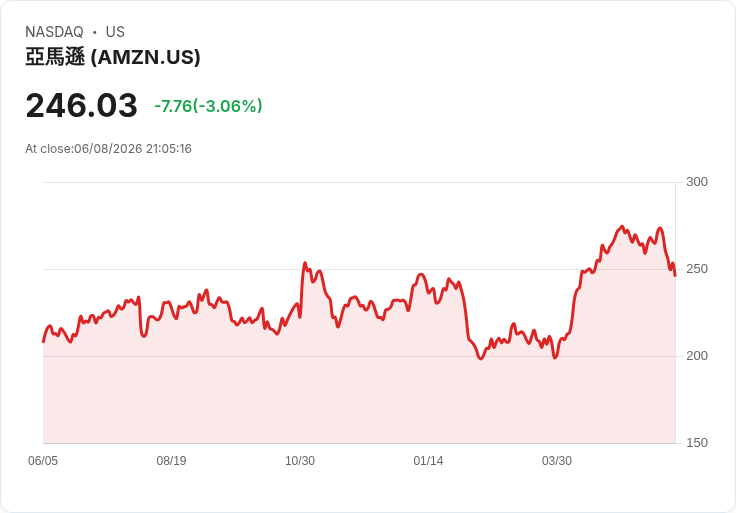Screen dimensions: 736x513
Task: Click the current price 246.03
Action: (82, 105)
